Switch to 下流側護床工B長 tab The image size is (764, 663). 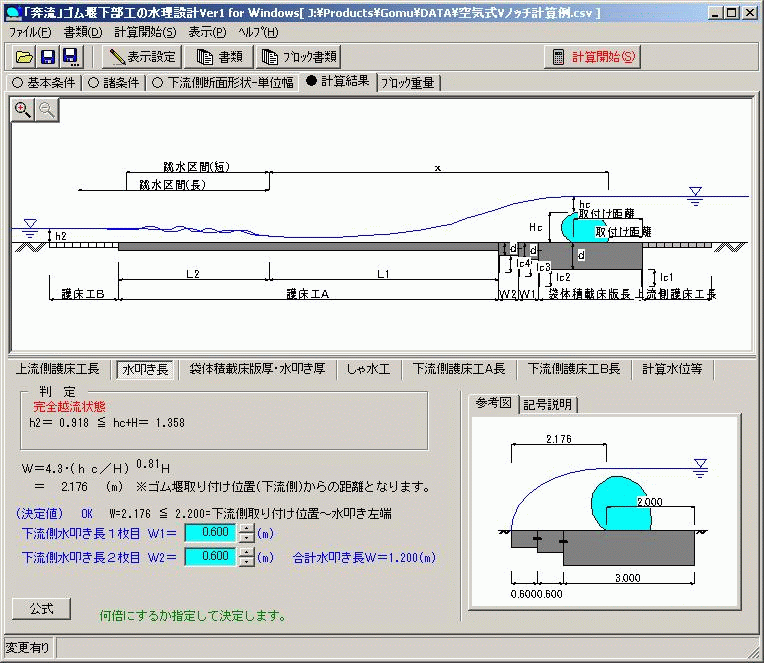(x=573, y=369)
